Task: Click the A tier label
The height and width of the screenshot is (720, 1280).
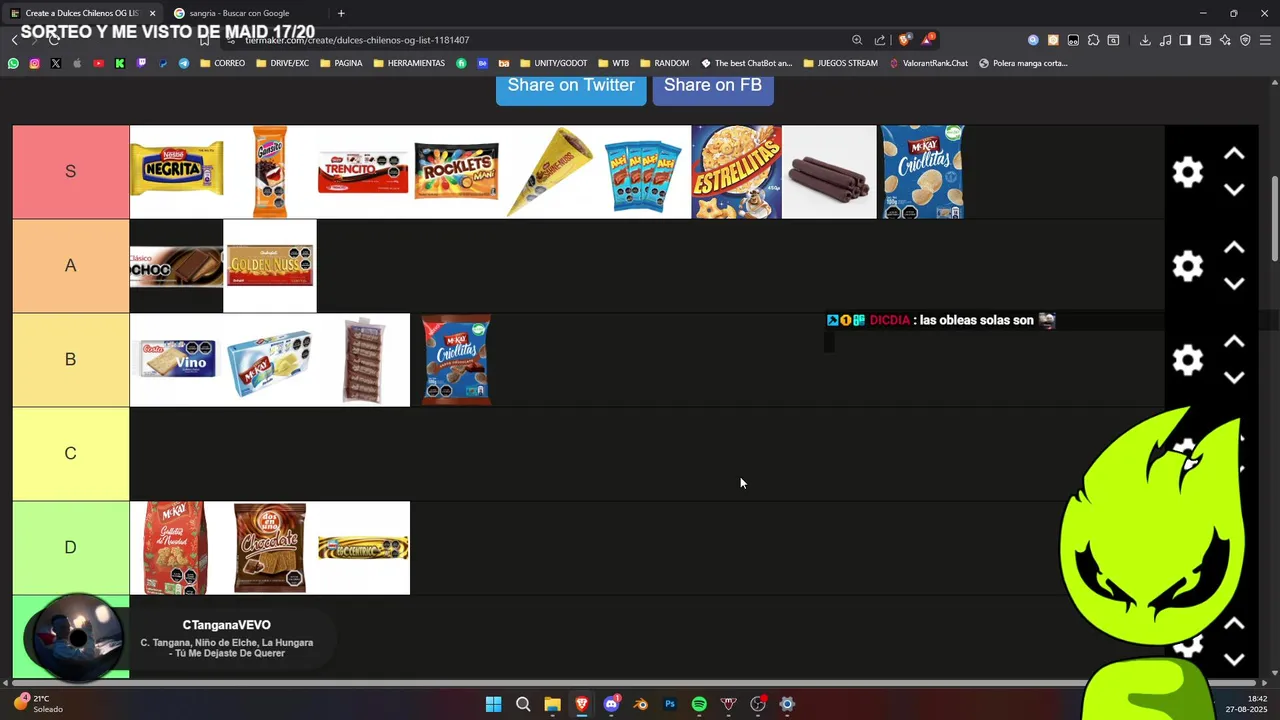Action: pyautogui.click(x=70, y=265)
